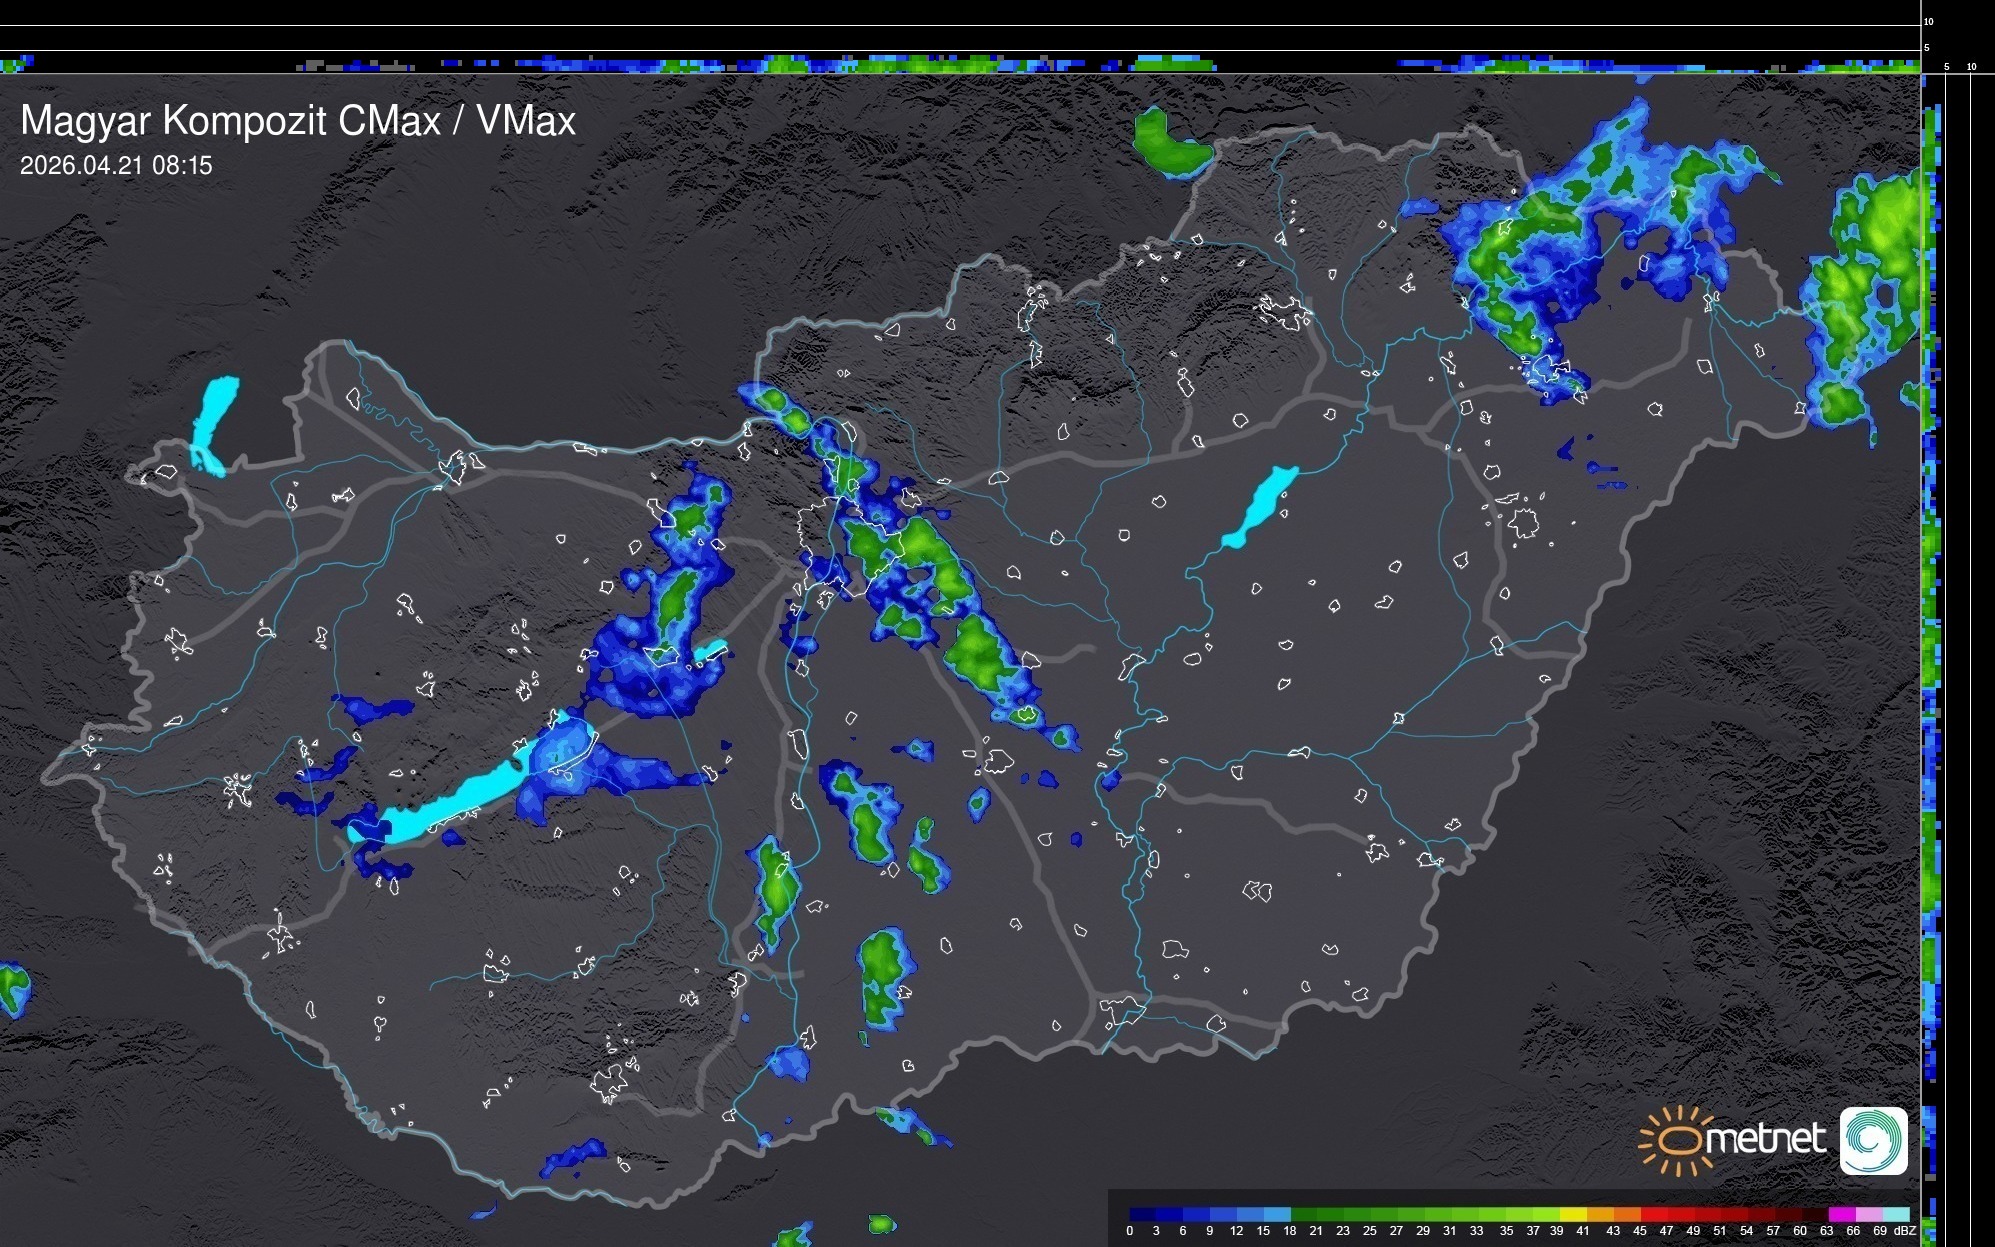Click the yellow 39-41 dBZ color swatch
Viewport: 1995px width, 1247px height.
click(x=1572, y=1214)
